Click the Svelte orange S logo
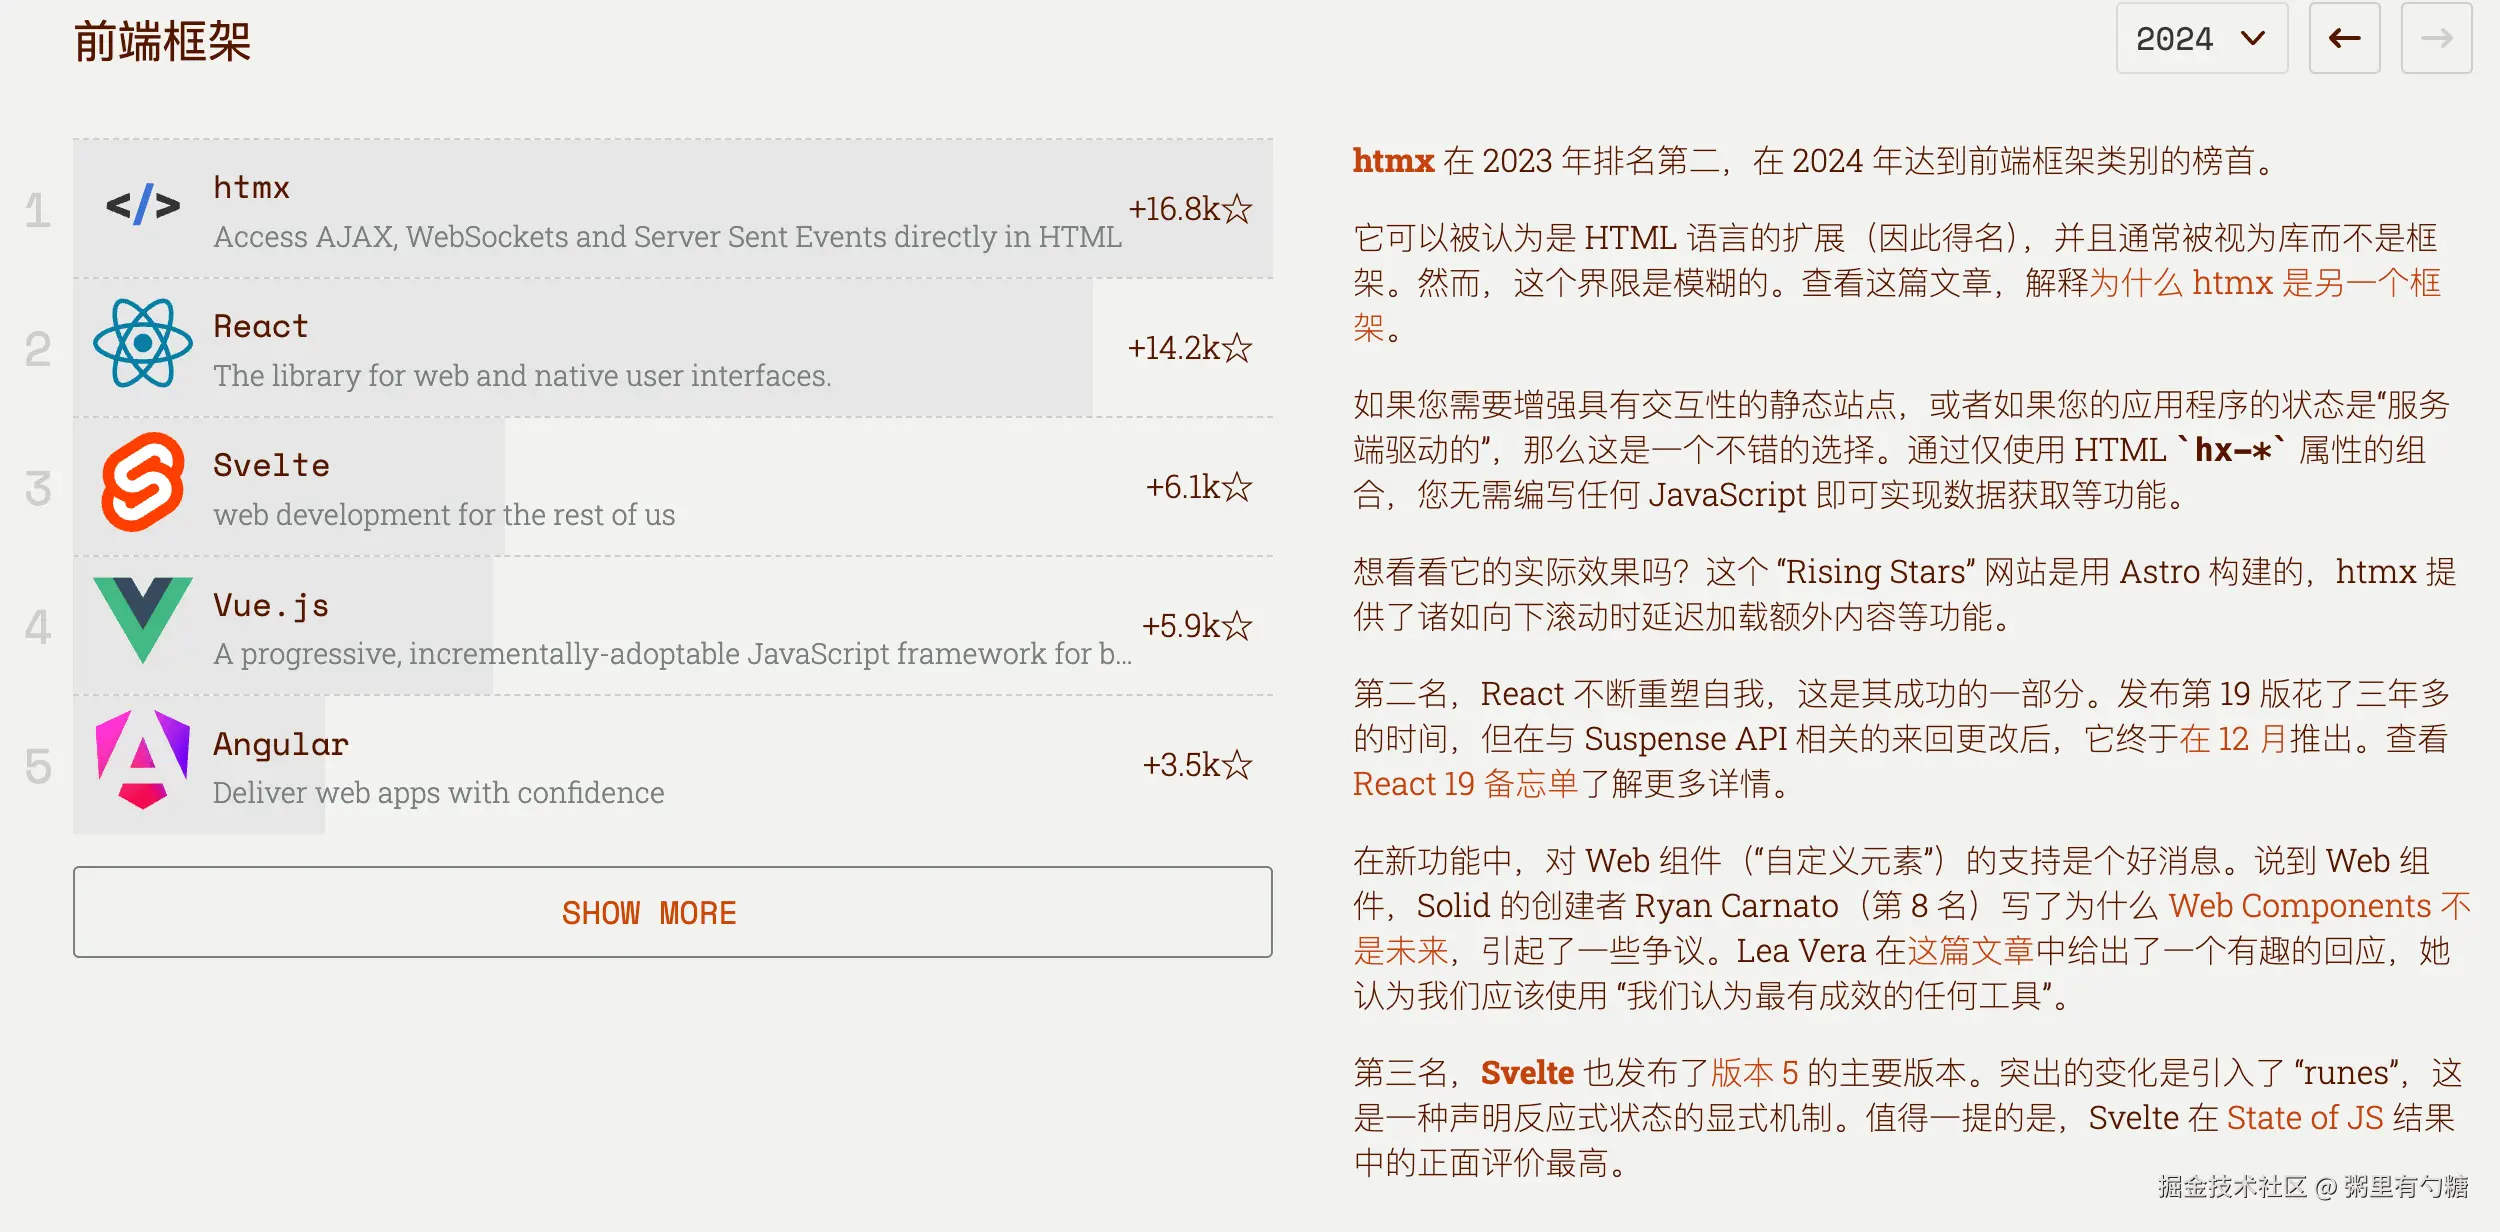The height and width of the screenshot is (1232, 2500). 143,482
